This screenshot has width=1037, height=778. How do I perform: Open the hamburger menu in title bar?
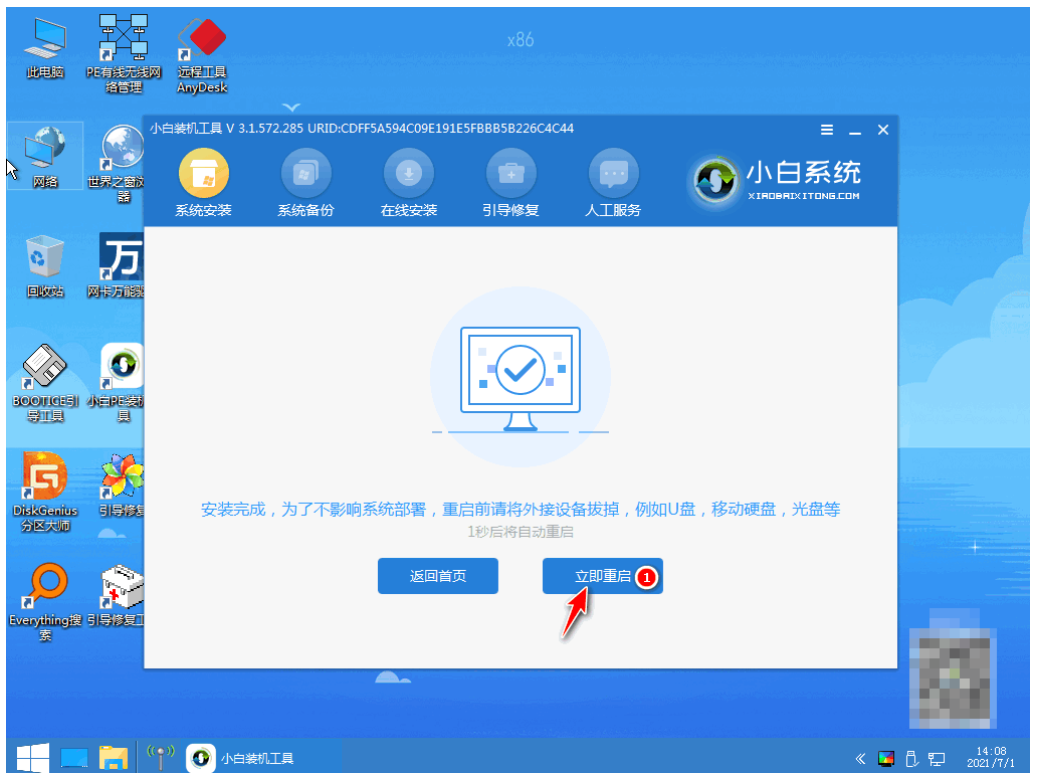pyautogui.click(x=827, y=130)
